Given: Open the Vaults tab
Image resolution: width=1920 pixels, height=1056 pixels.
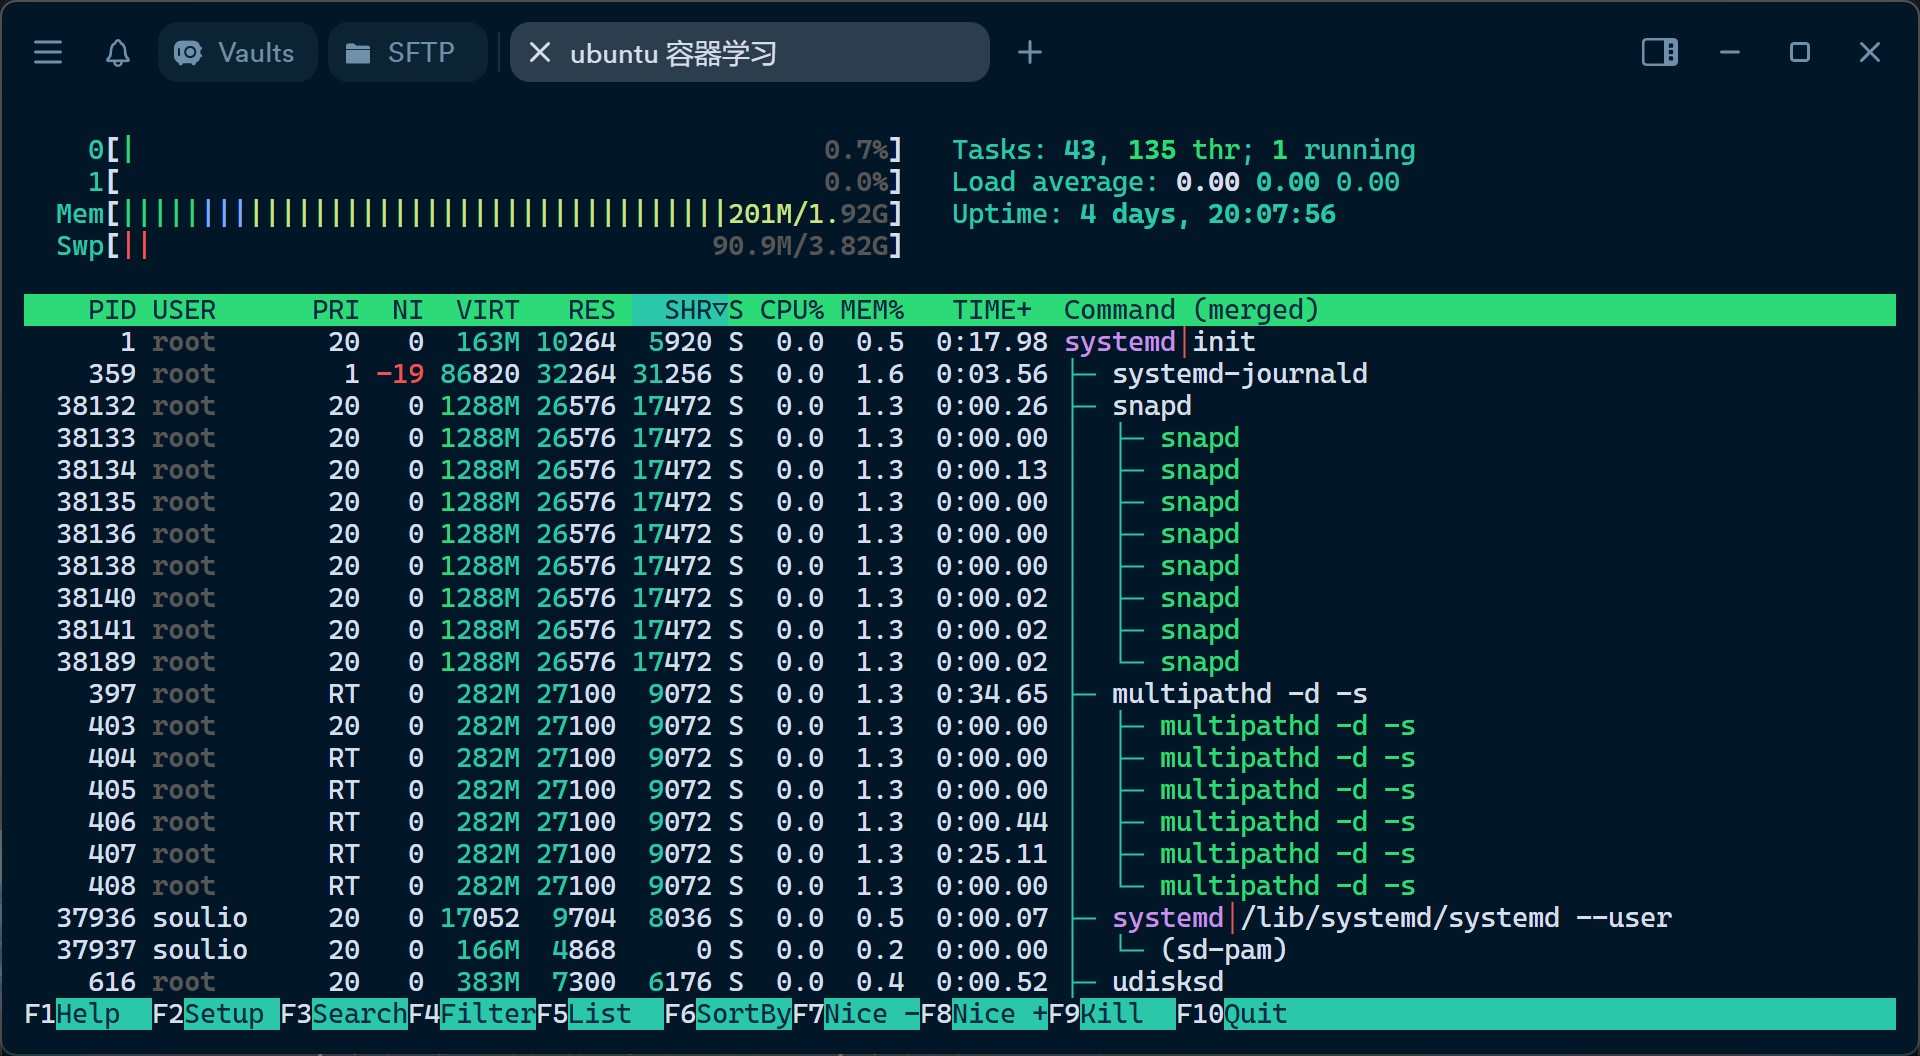Looking at the screenshot, I should [237, 52].
